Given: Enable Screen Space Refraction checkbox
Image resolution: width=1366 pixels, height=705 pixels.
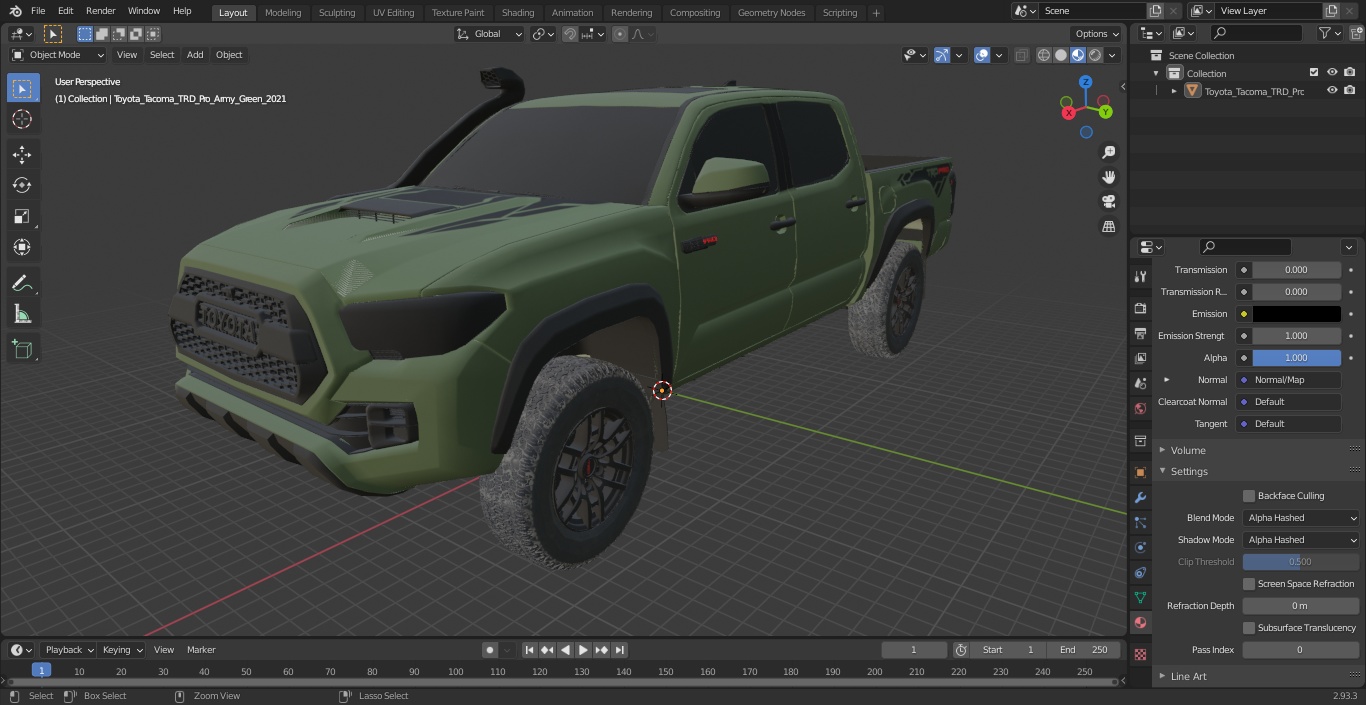Looking at the screenshot, I should coord(1249,584).
